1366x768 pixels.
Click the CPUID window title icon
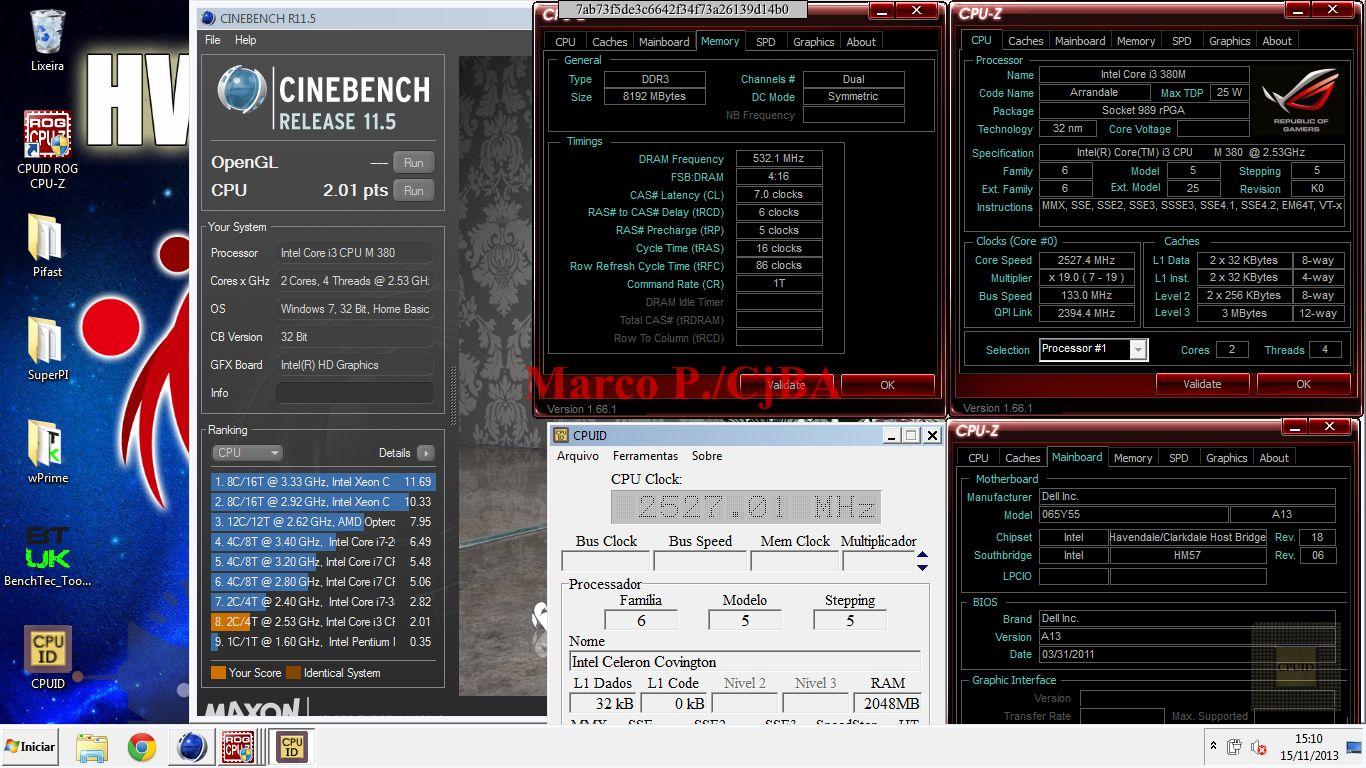(561, 435)
